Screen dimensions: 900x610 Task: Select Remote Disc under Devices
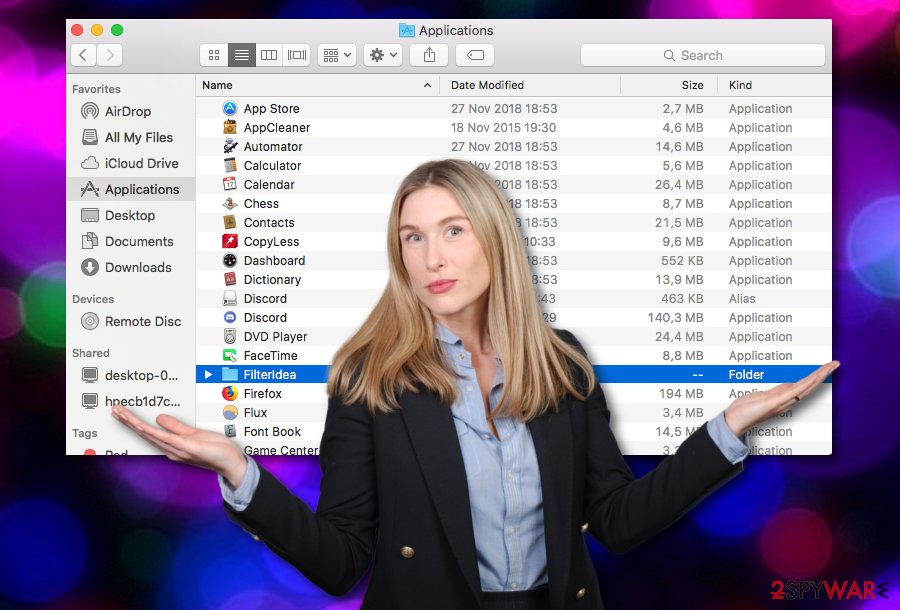point(131,321)
